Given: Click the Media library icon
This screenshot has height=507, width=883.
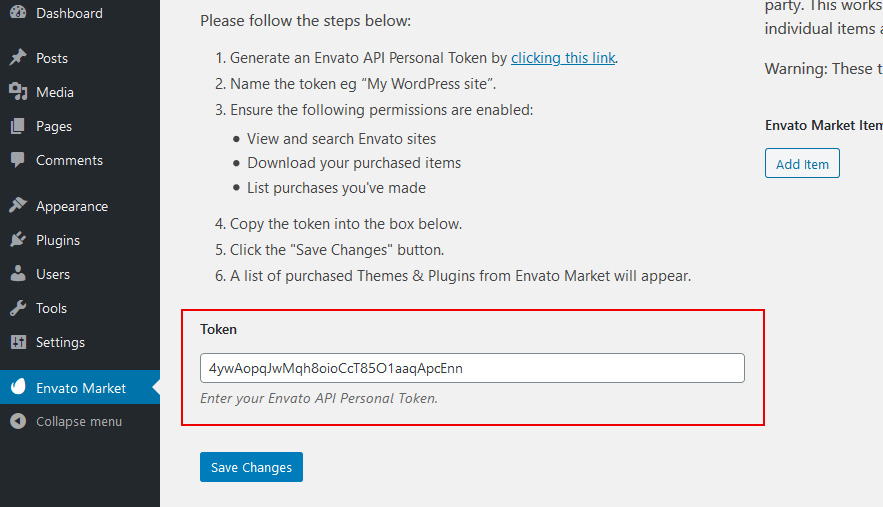Looking at the screenshot, I should tap(18, 91).
